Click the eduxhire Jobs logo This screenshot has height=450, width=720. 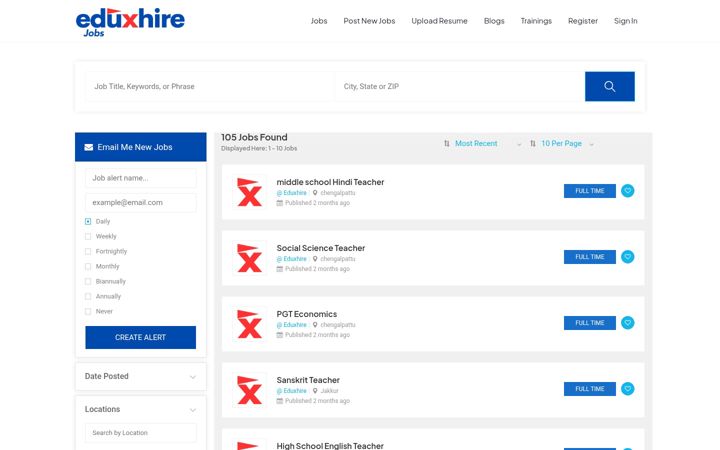coord(130,22)
